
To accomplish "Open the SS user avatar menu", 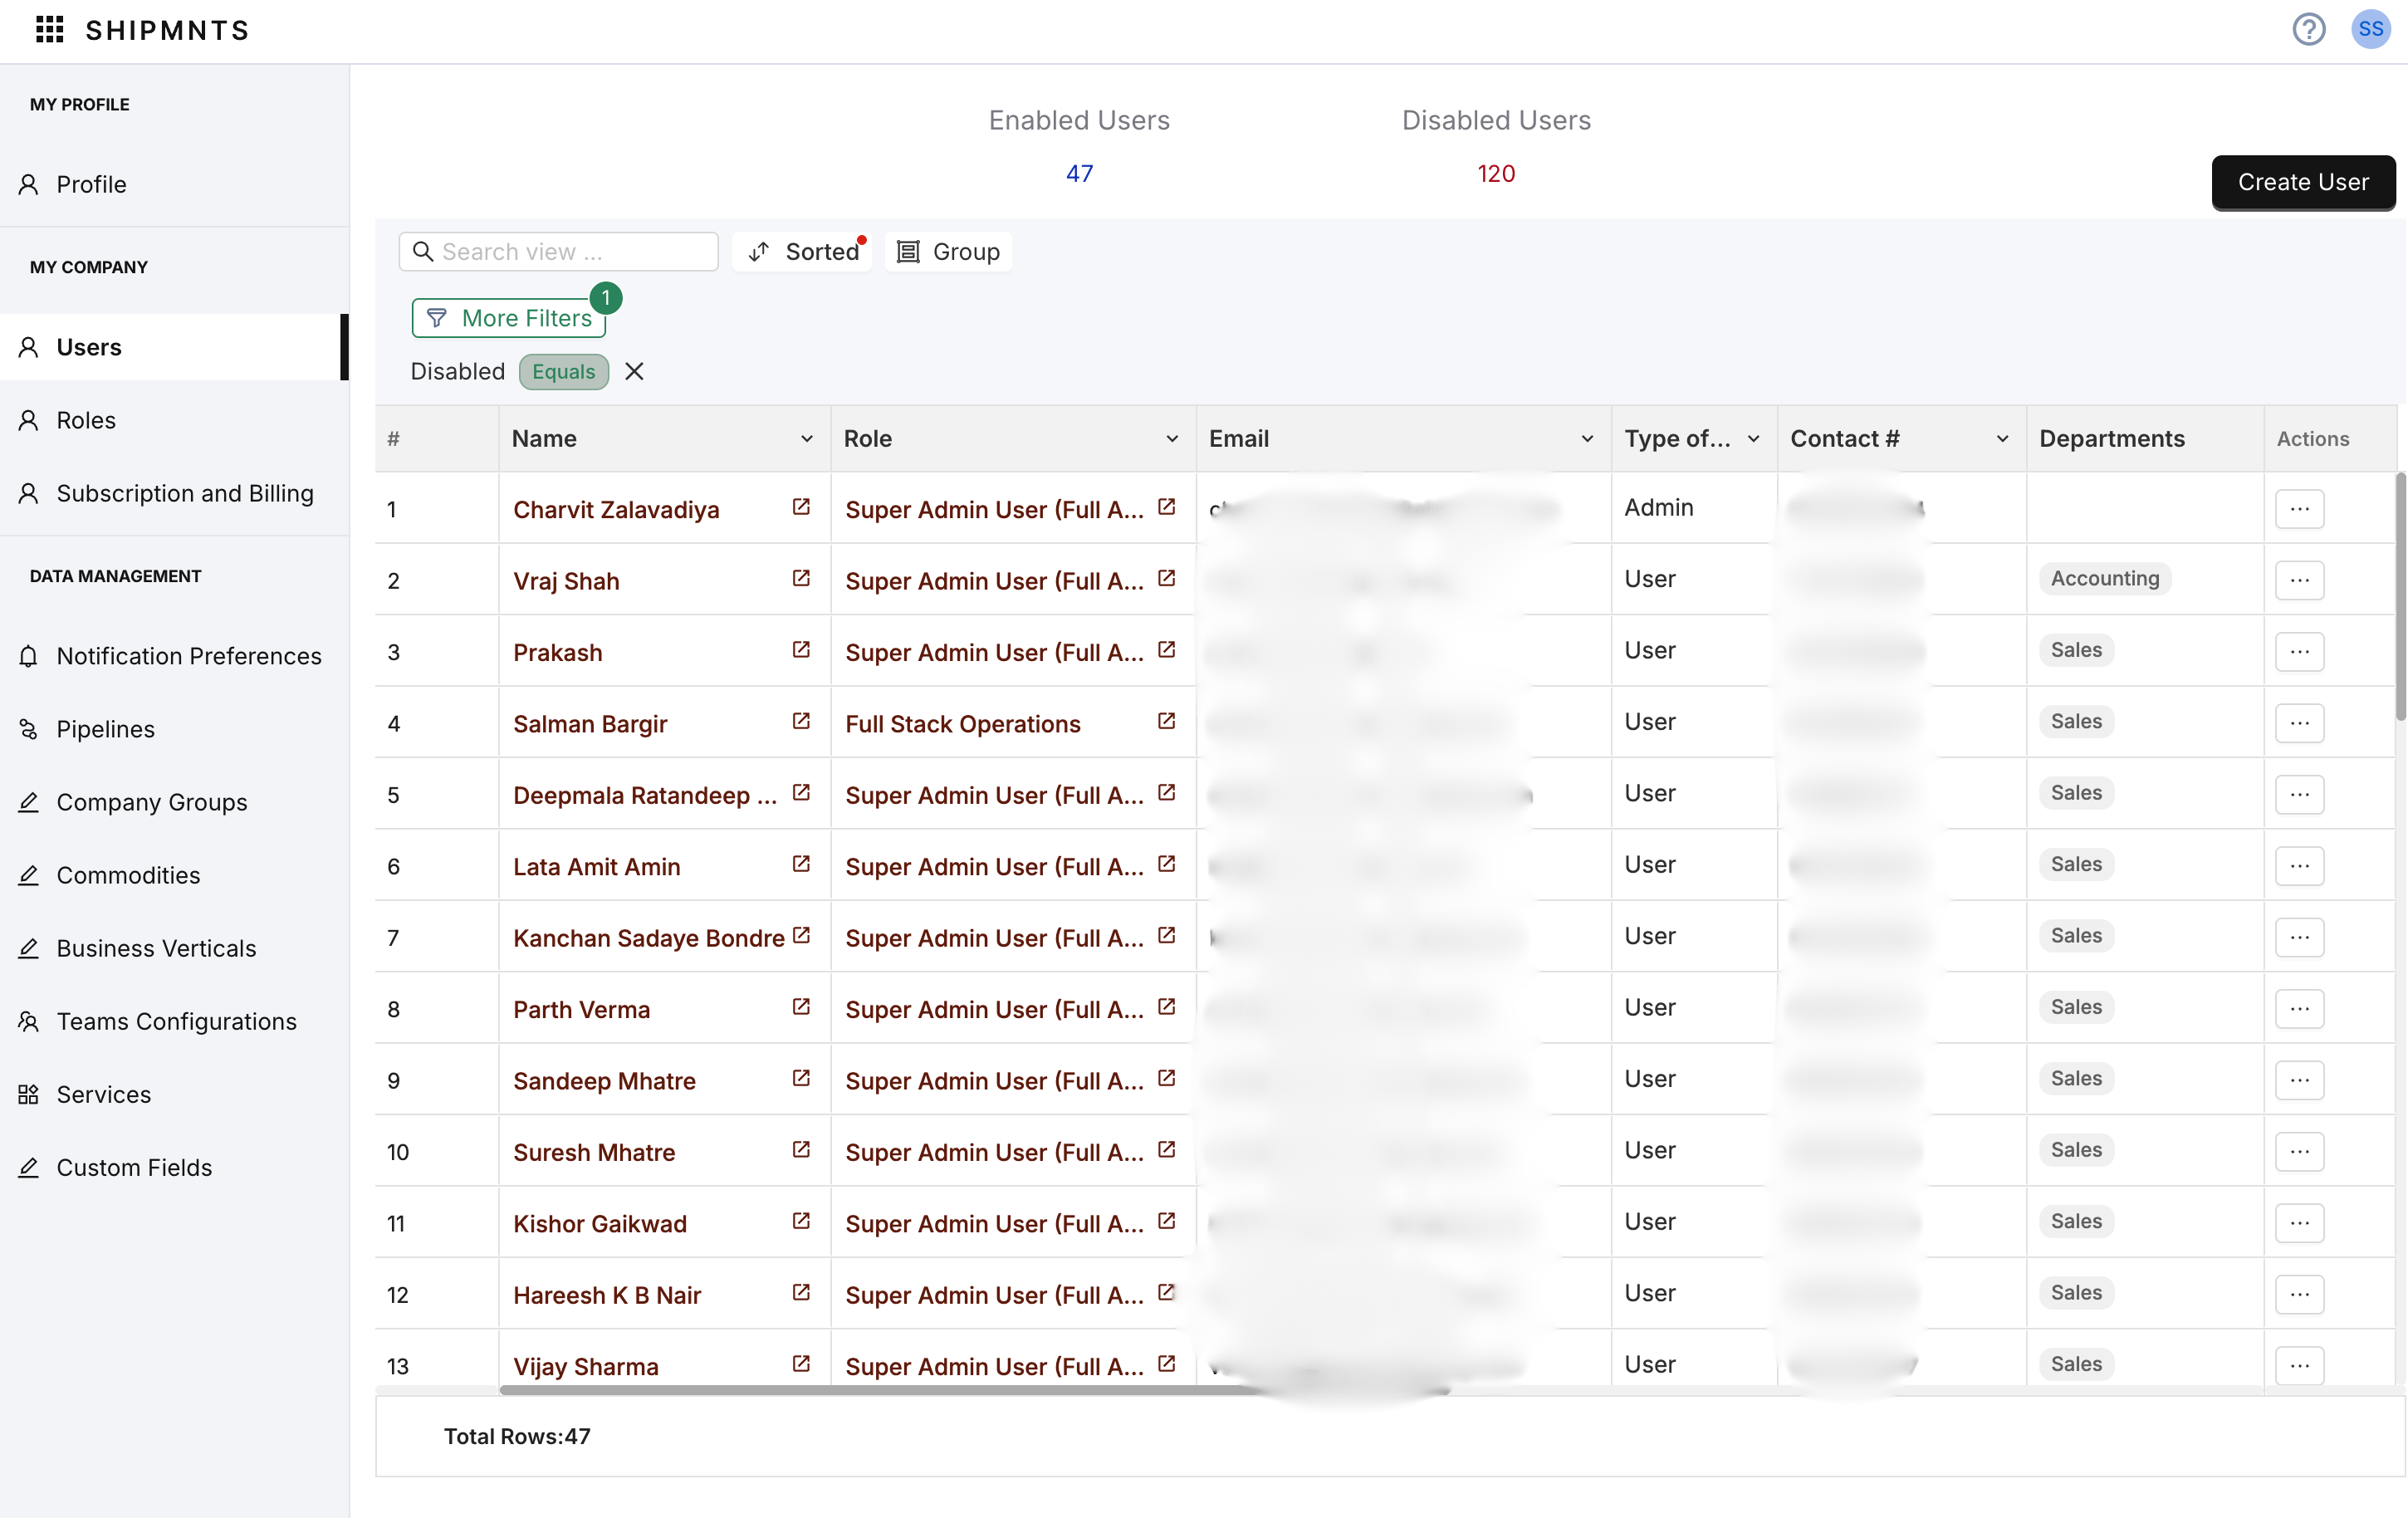I will point(2370,29).
